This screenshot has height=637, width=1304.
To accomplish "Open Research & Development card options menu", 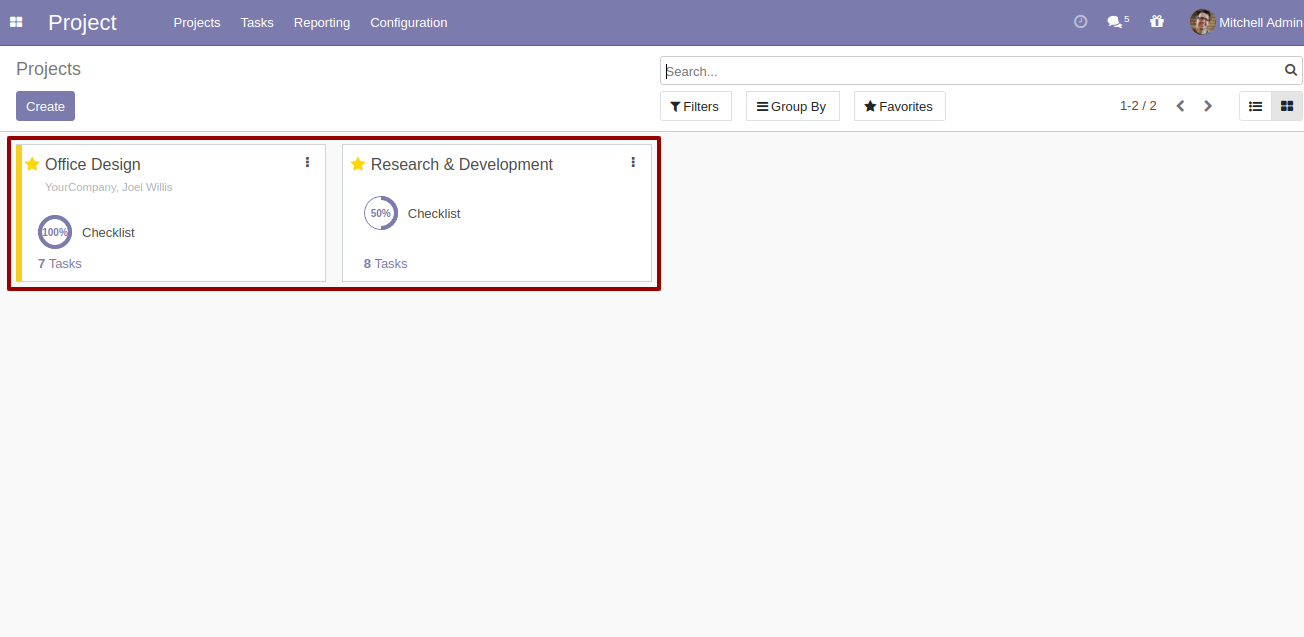I will click(633, 162).
